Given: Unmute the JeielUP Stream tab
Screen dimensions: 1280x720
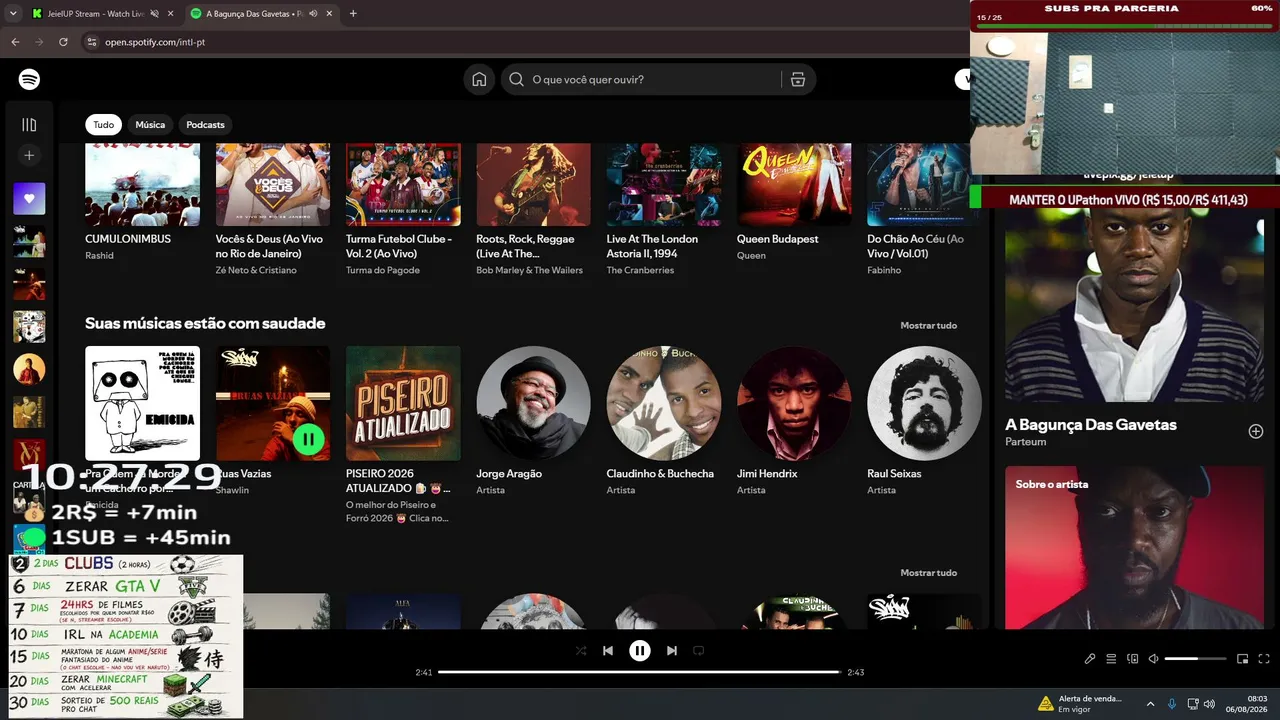Looking at the screenshot, I should tap(155, 14).
